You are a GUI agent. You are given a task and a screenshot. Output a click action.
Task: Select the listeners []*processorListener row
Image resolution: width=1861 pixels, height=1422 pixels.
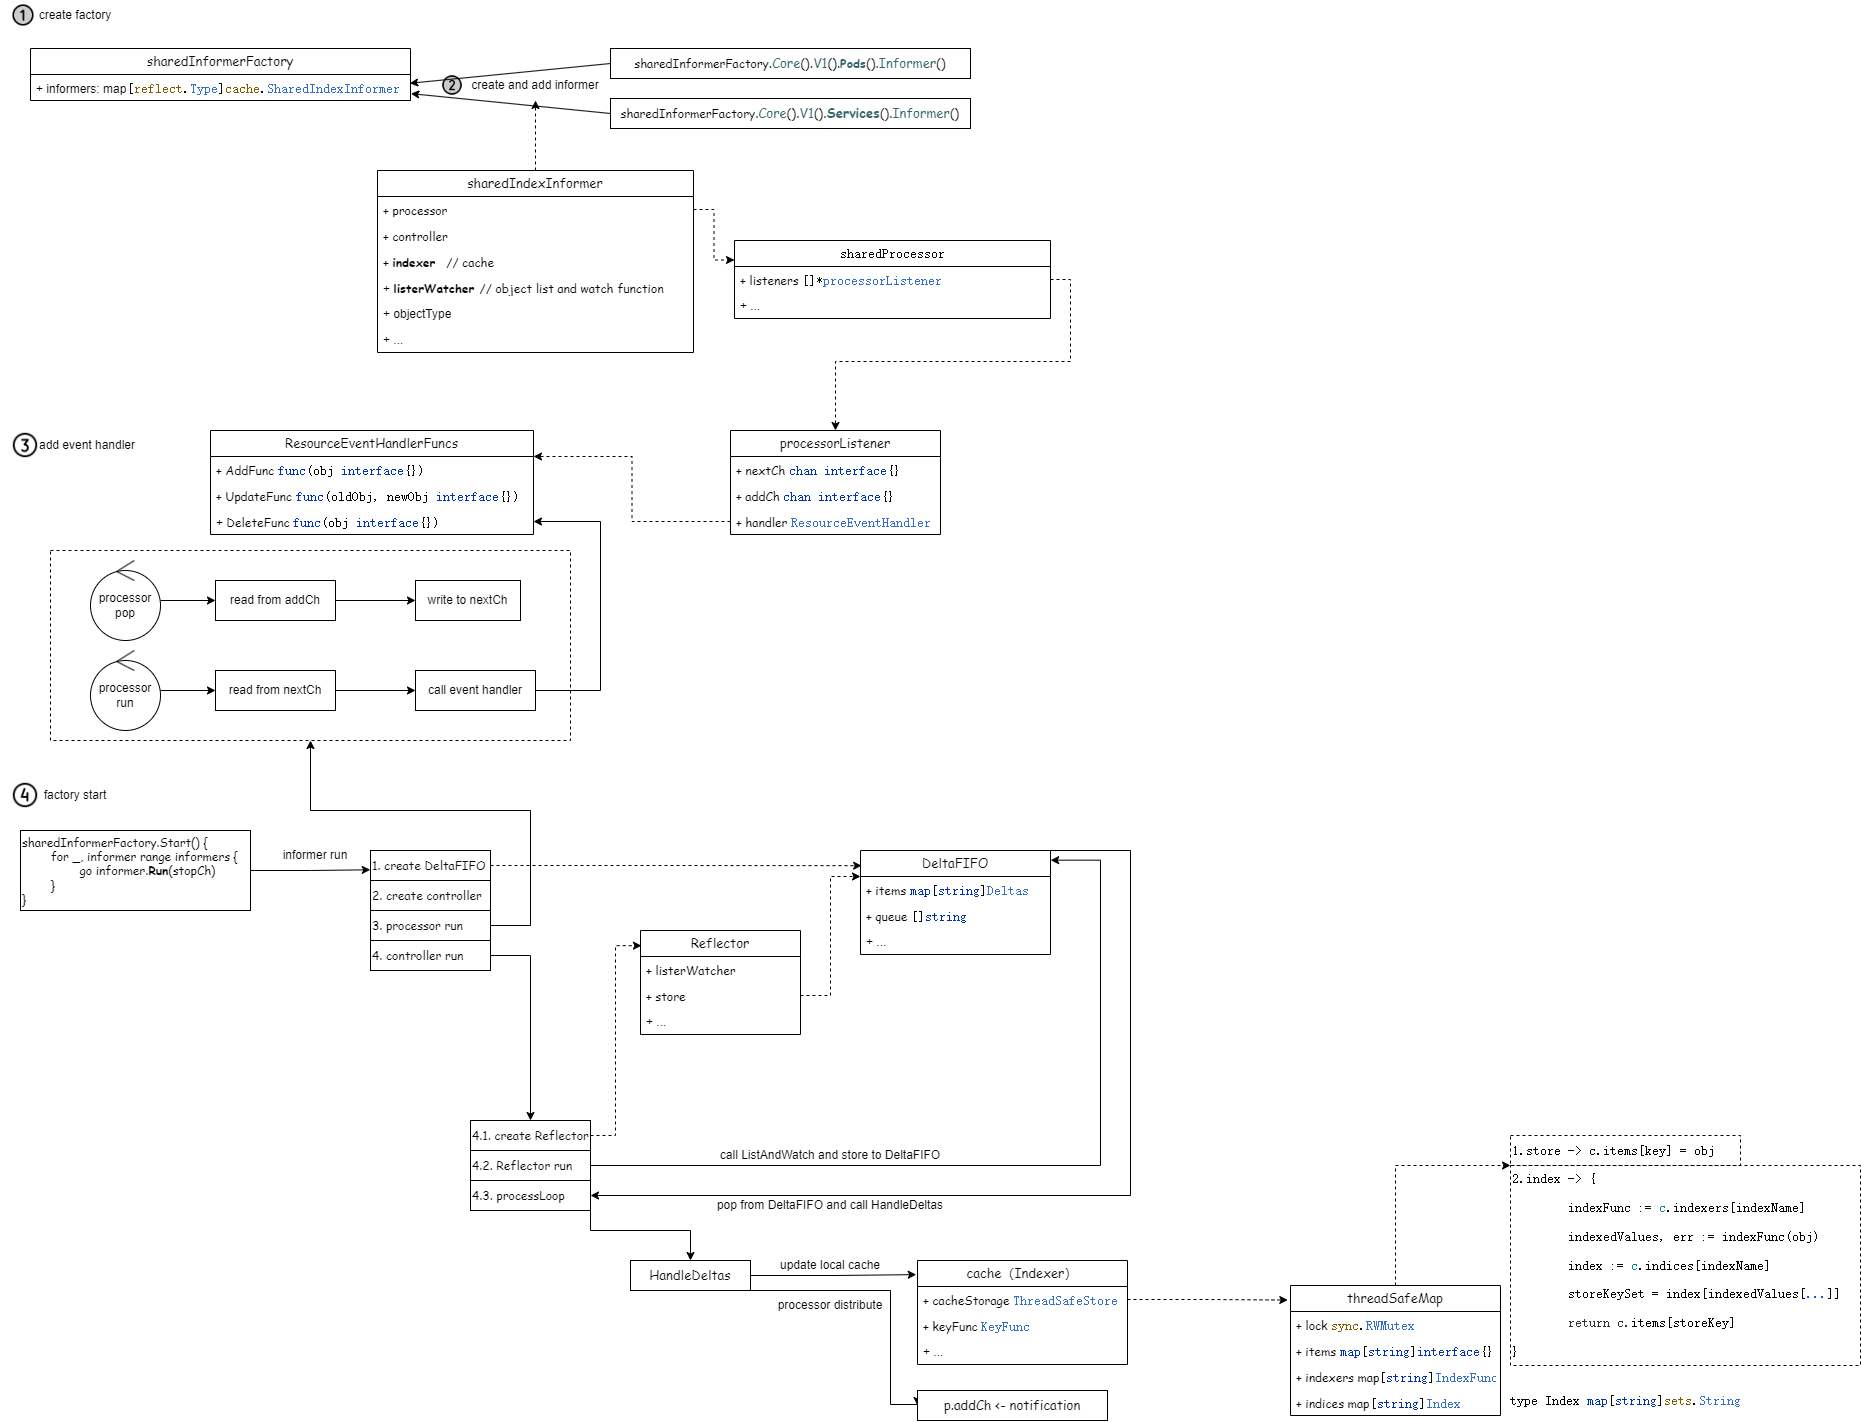coord(892,281)
